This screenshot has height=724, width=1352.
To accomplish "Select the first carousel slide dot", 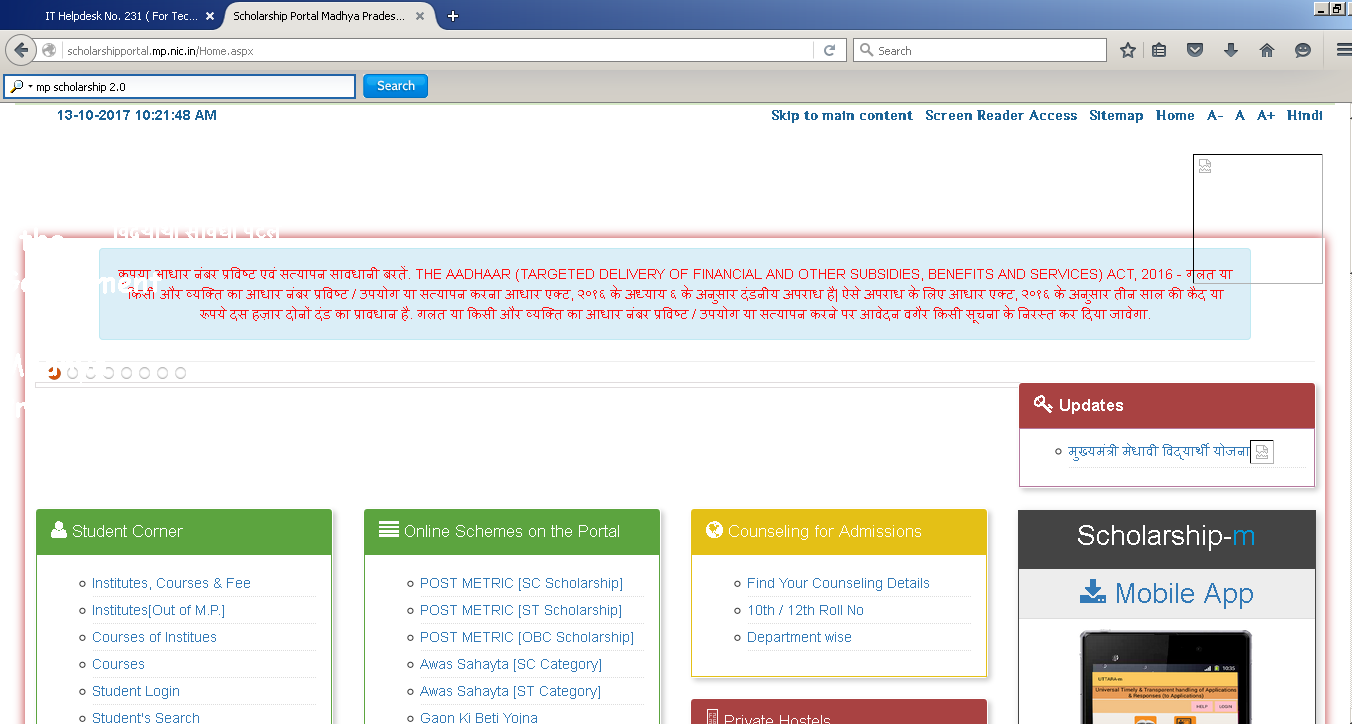I will point(54,373).
